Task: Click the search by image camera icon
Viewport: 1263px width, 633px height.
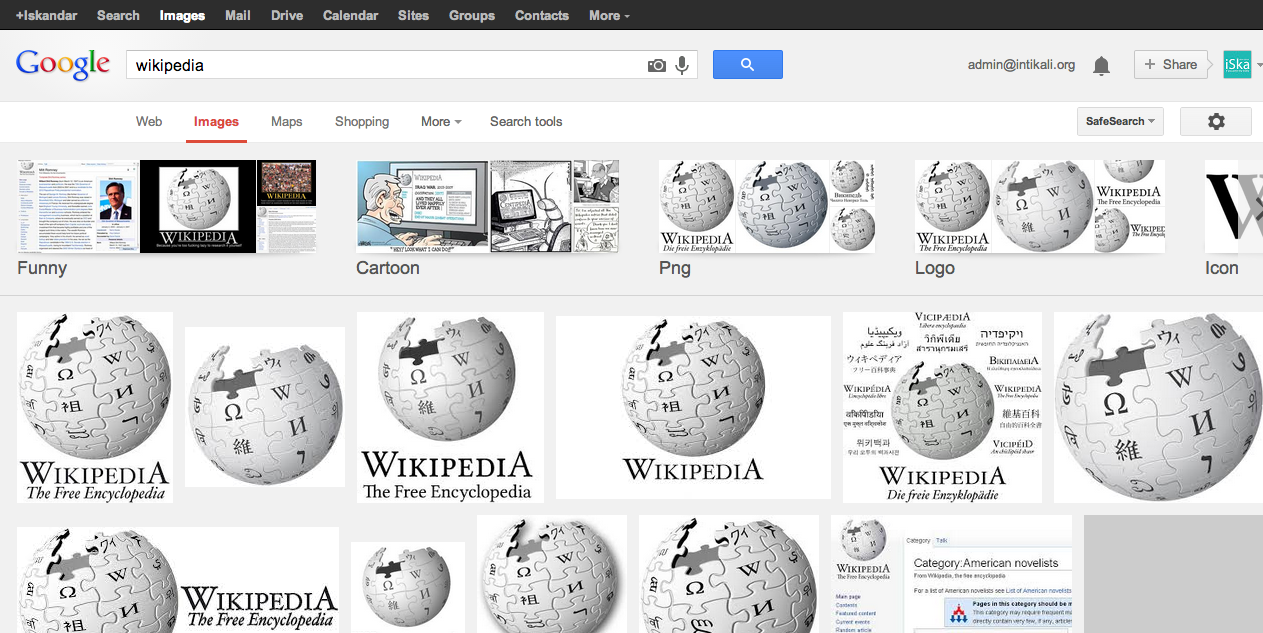Action: coord(656,65)
